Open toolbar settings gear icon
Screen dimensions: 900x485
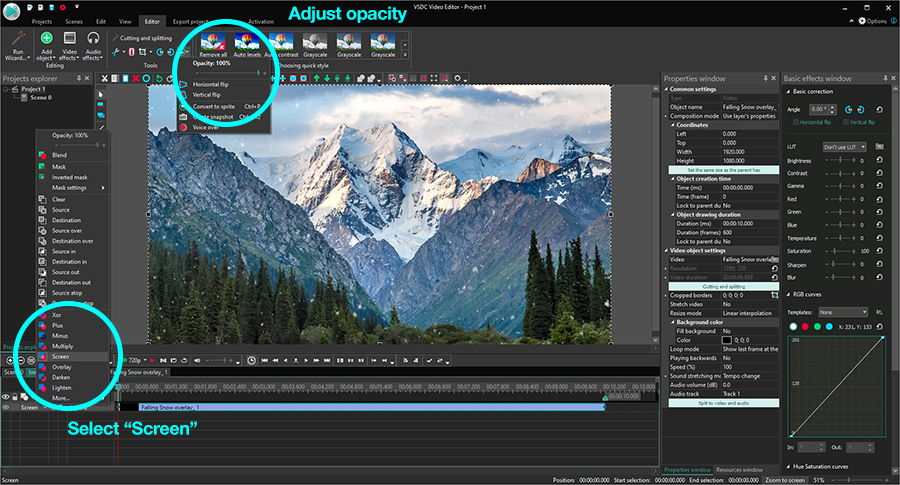coord(457,78)
